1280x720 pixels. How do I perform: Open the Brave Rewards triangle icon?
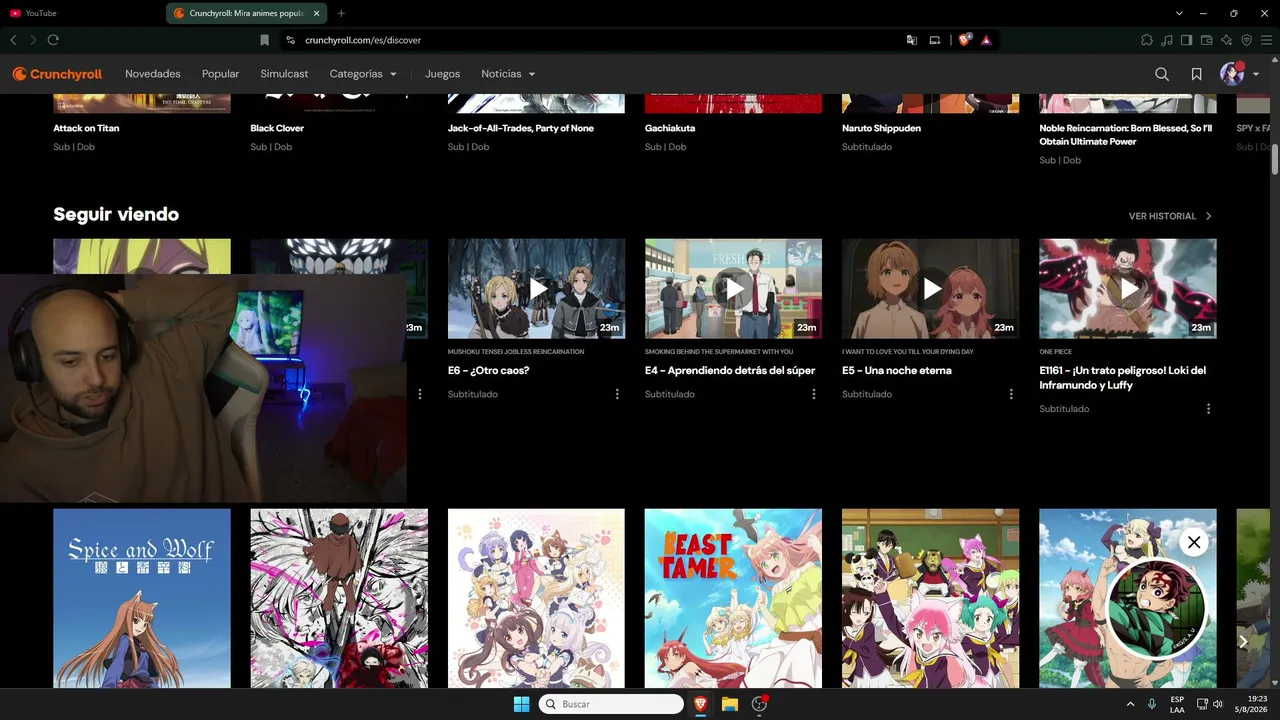click(x=986, y=40)
